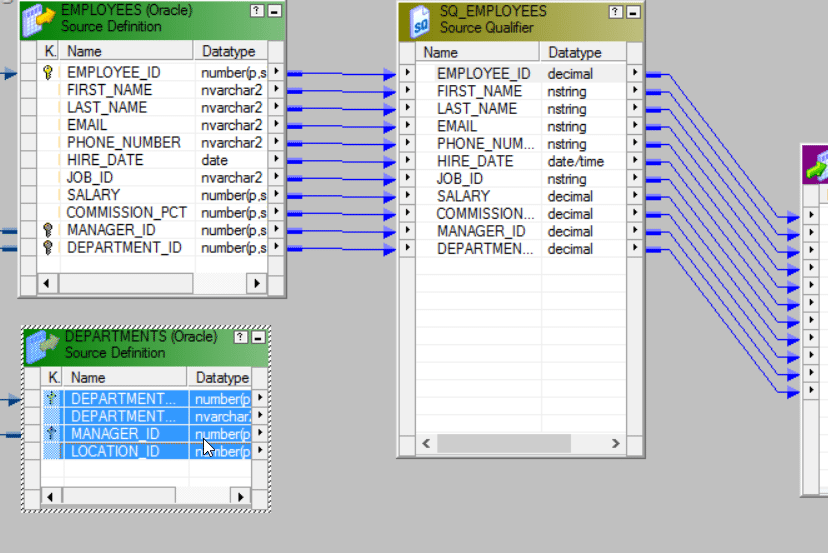Select LAST_NAME port in SQ_EMPLOYEES
The width and height of the screenshot is (828, 553).
tap(521, 108)
